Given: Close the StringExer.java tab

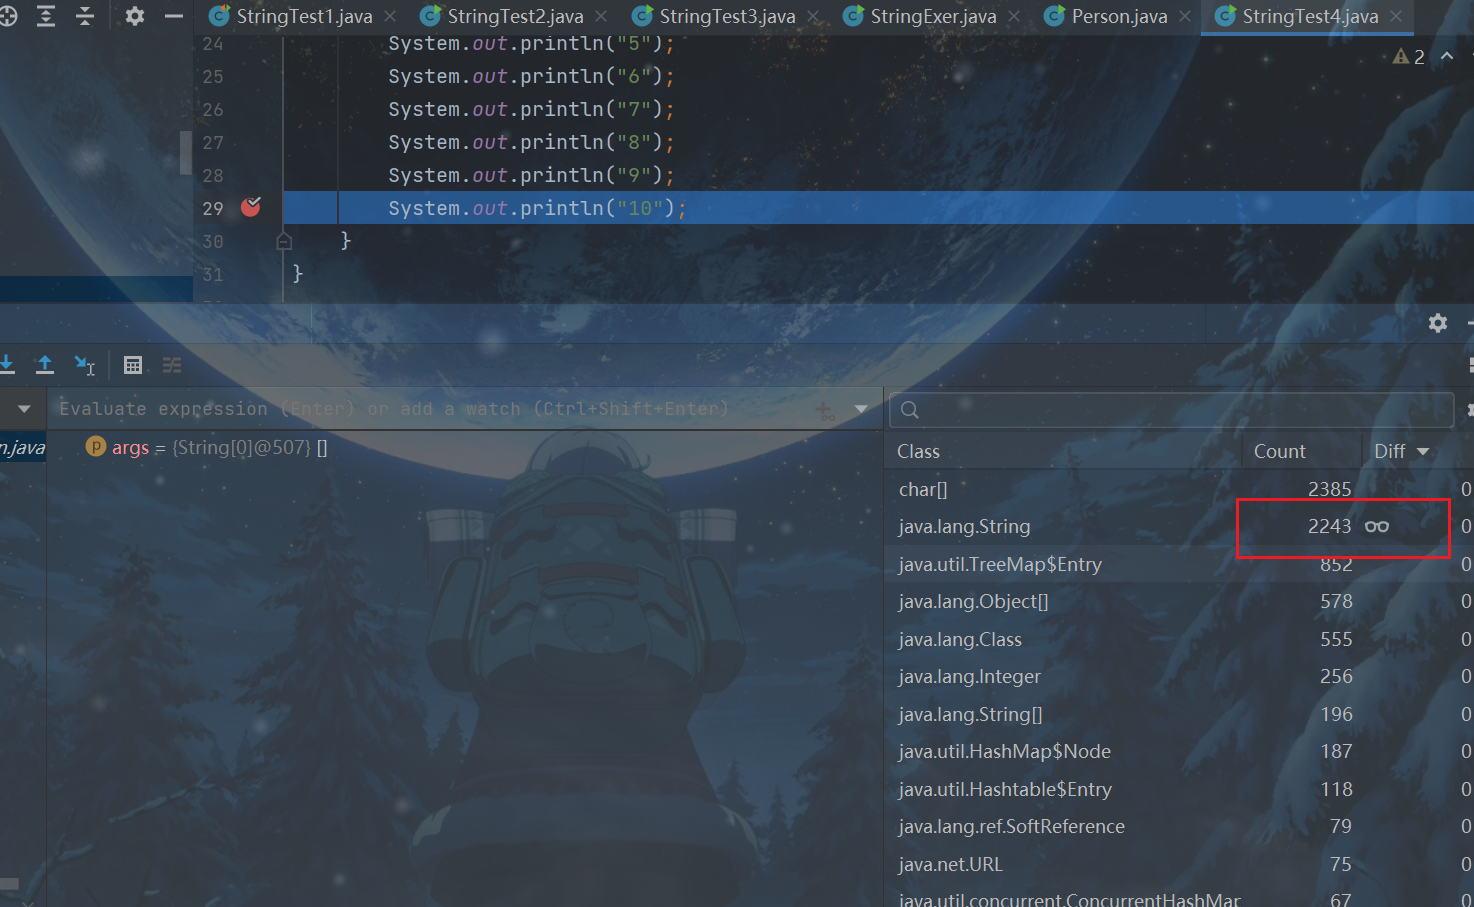Looking at the screenshot, I should pyautogui.click(x=1014, y=16).
